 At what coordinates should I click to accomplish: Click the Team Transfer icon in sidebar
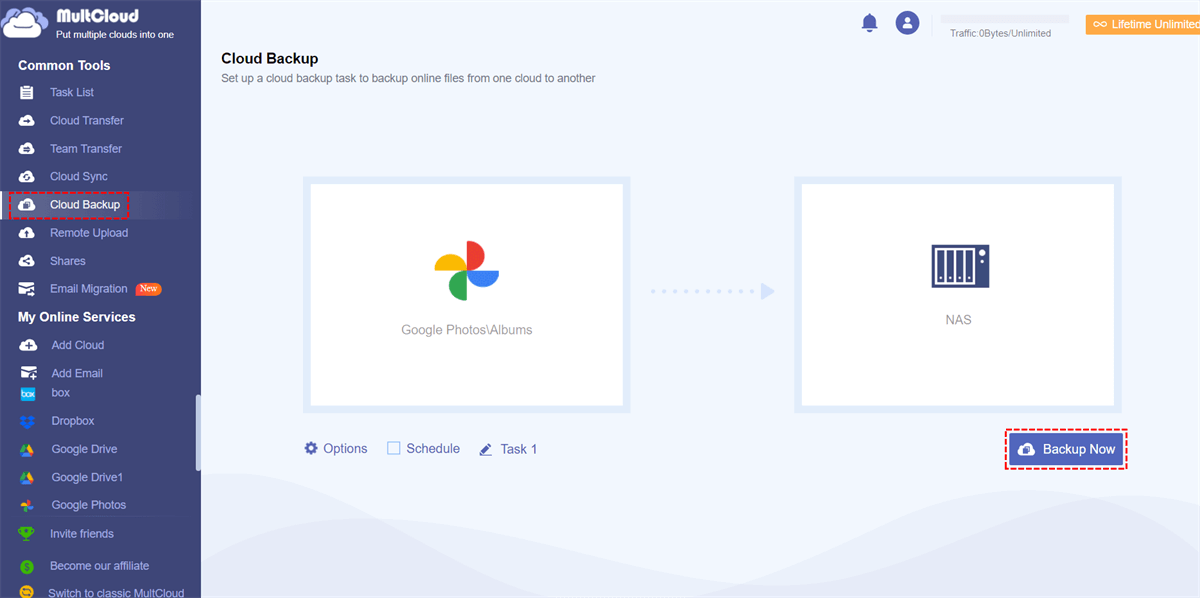27,148
